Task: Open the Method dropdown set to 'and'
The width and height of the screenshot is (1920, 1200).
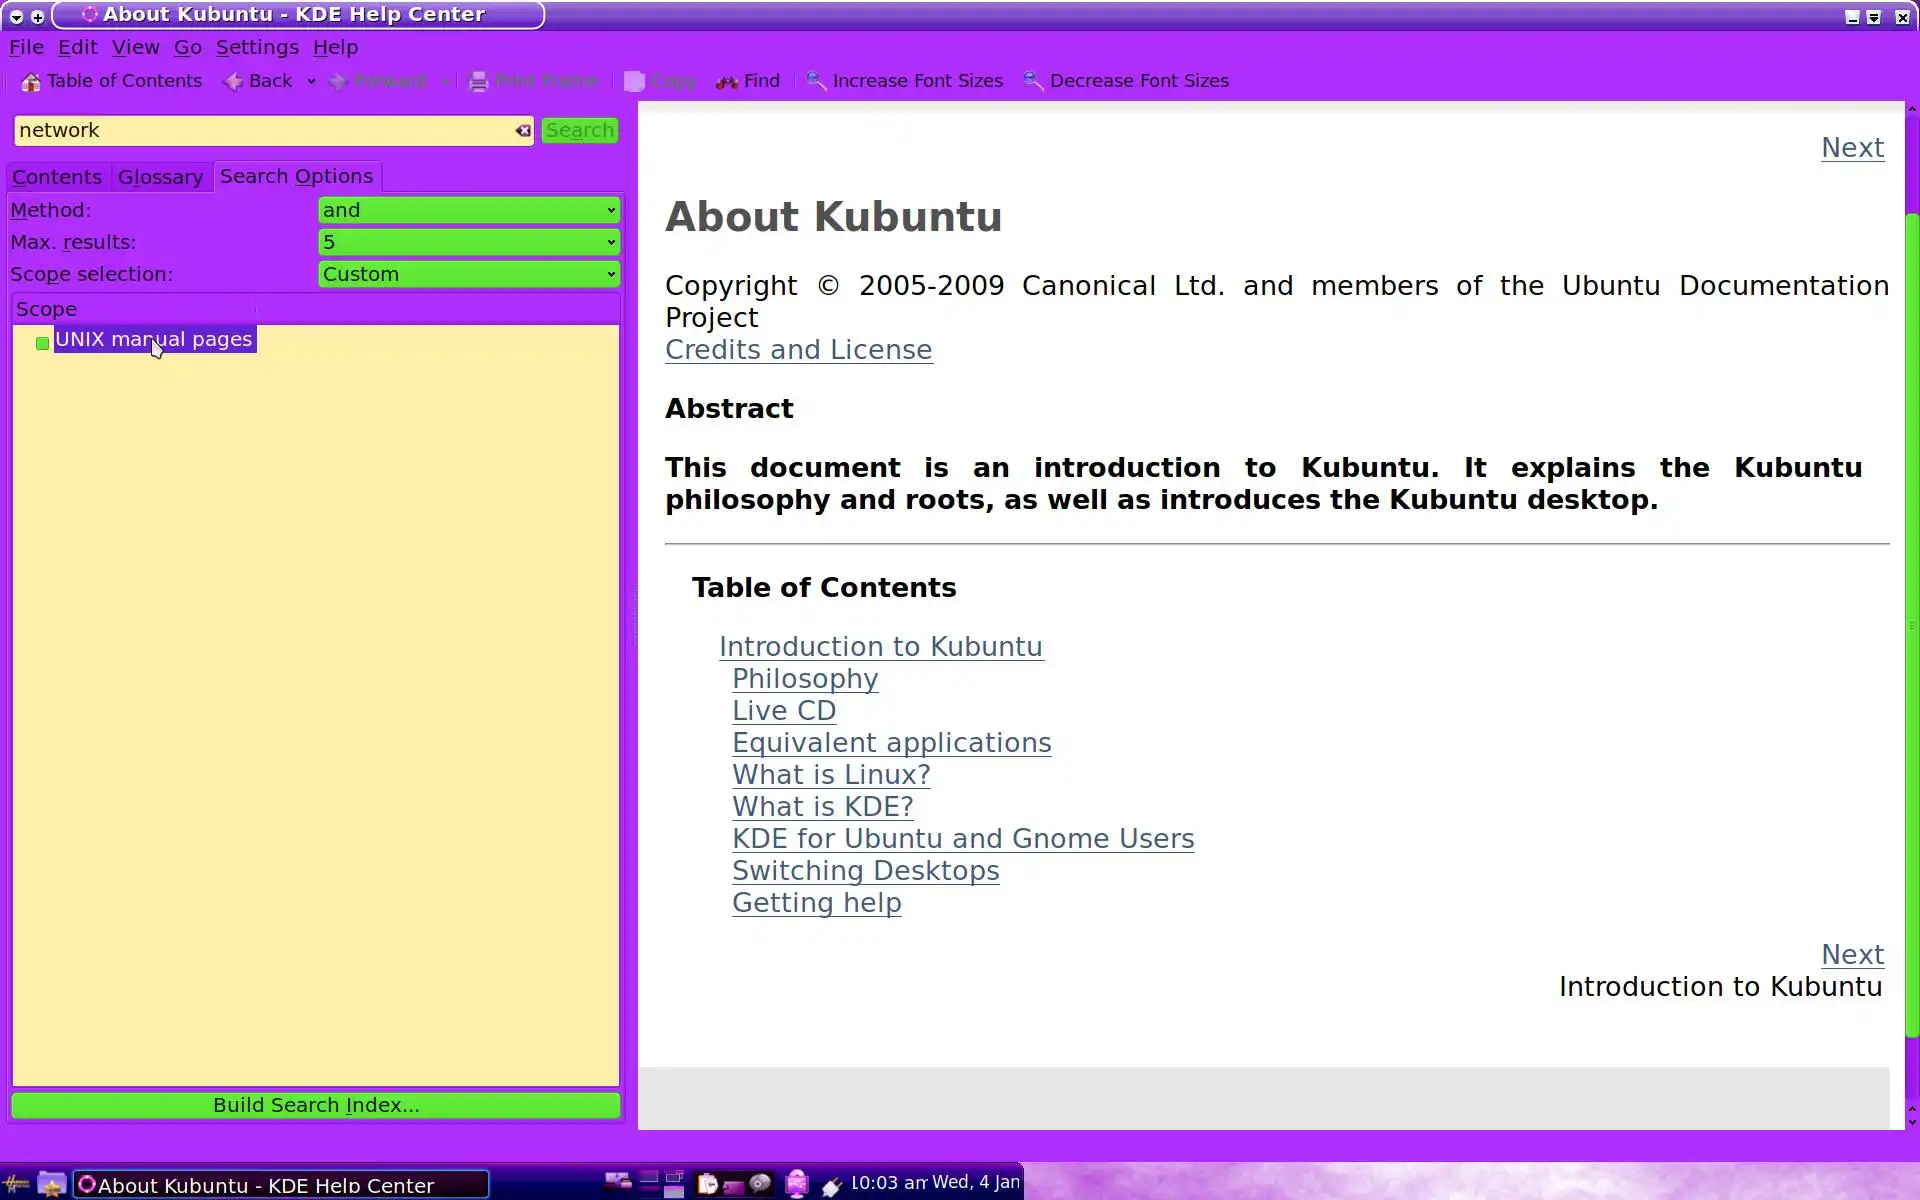Action: tap(468, 210)
